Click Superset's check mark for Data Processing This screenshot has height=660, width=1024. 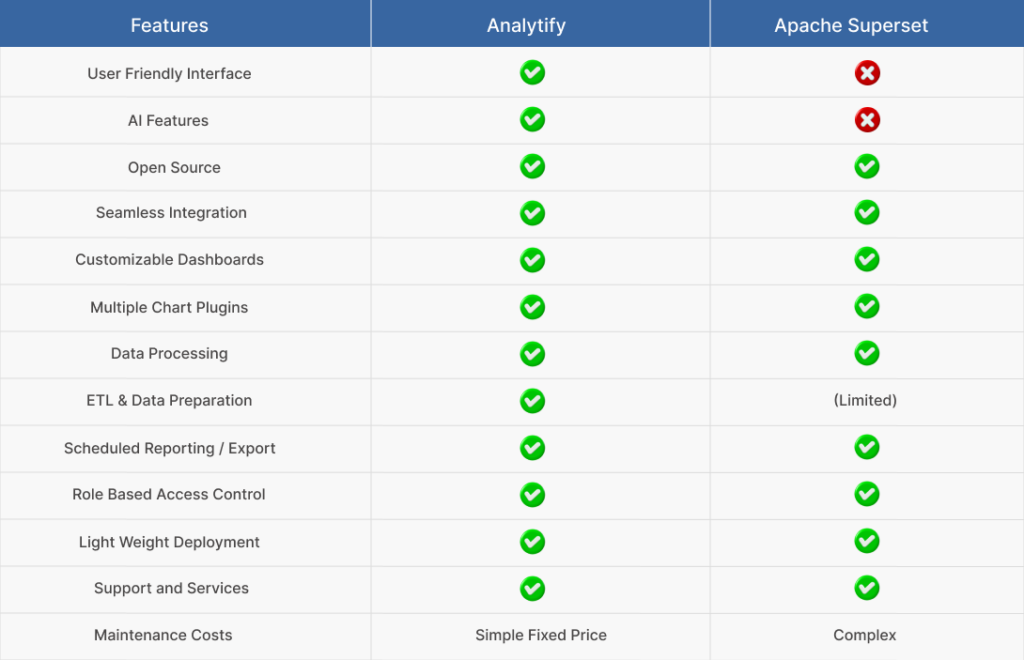pyautogui.click(x=867, y=353)
